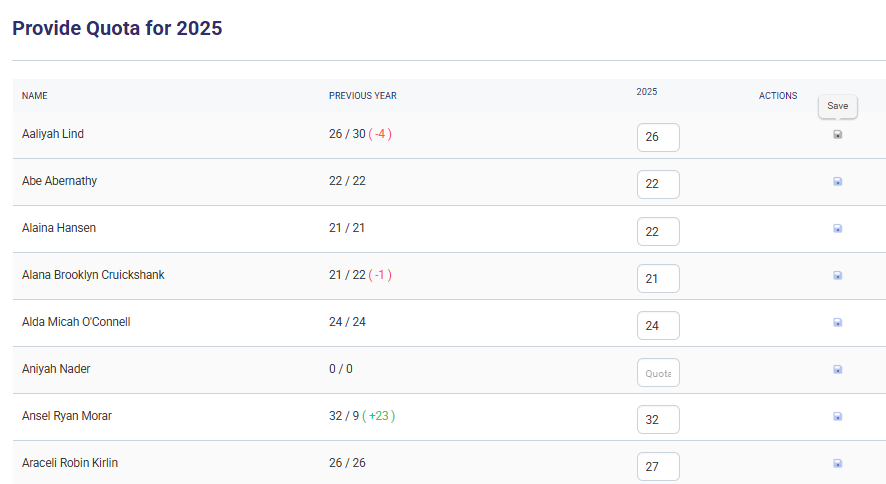The height and width of the screenshot is (484, 886).
Task: Save Alaina Hansen's quota row
Action: (x=837, y=228)
